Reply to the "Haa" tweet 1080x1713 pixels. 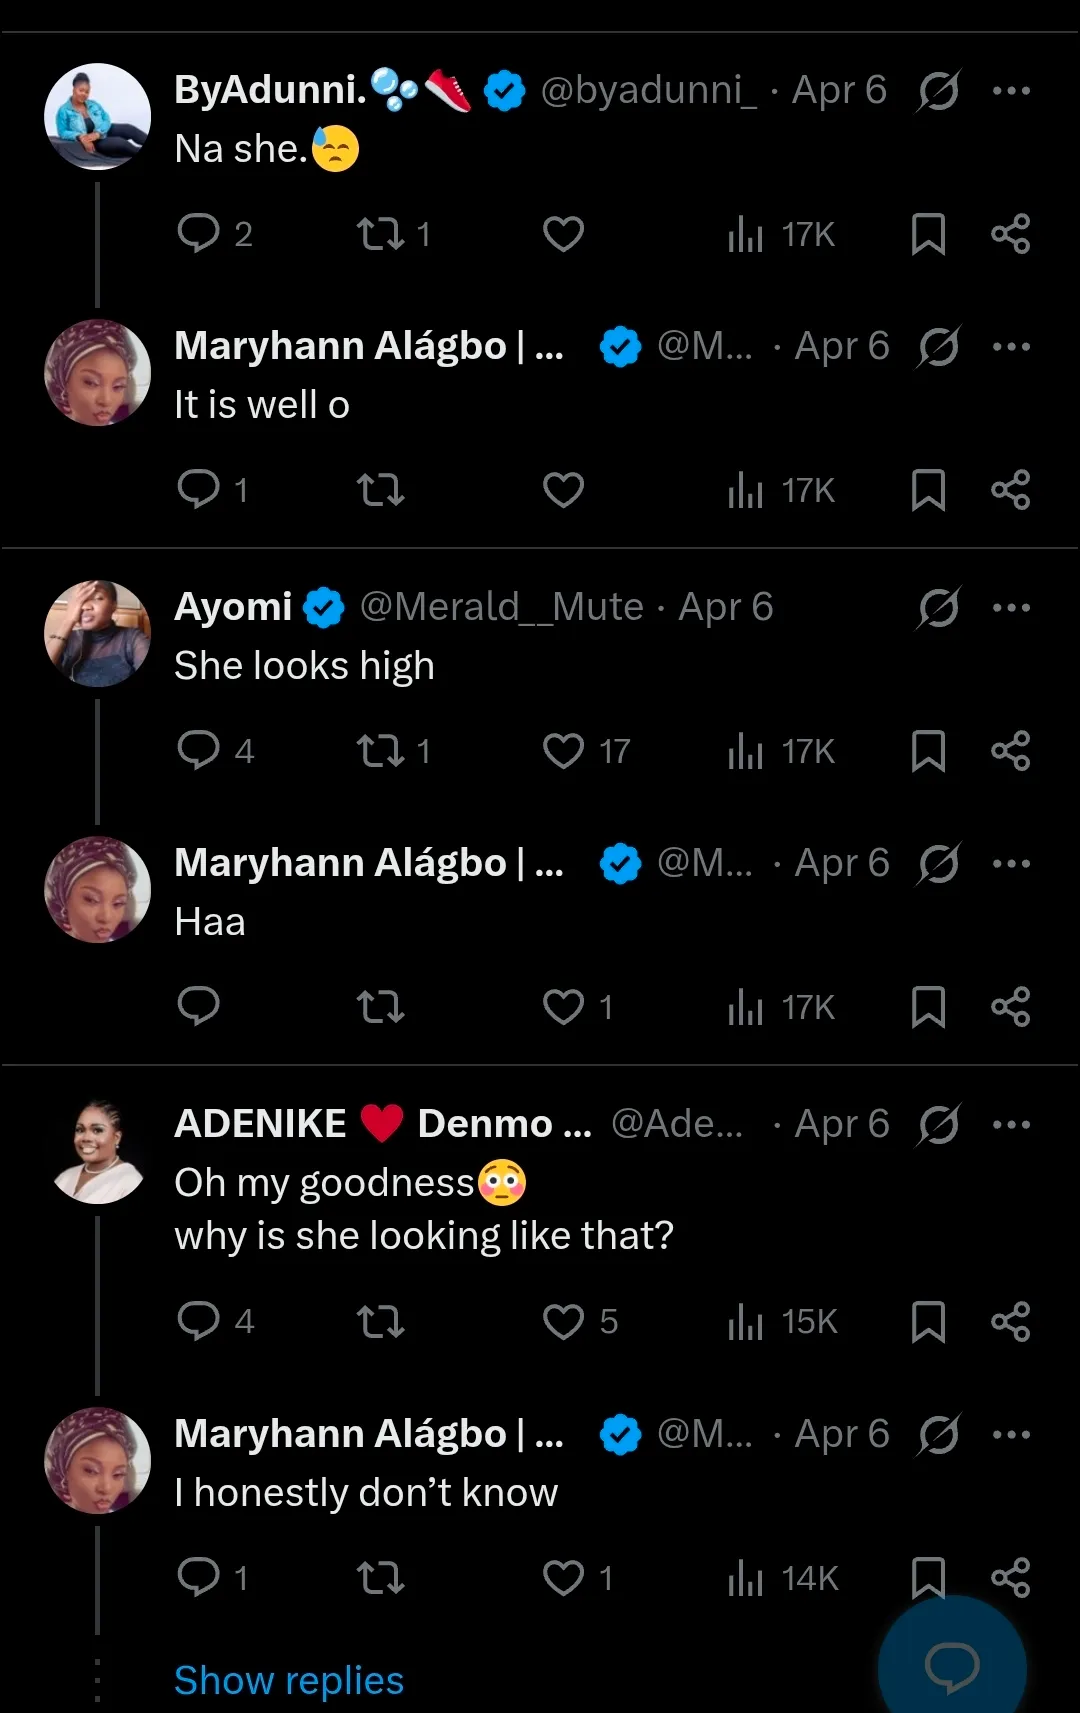click(x=198, y=1006)
